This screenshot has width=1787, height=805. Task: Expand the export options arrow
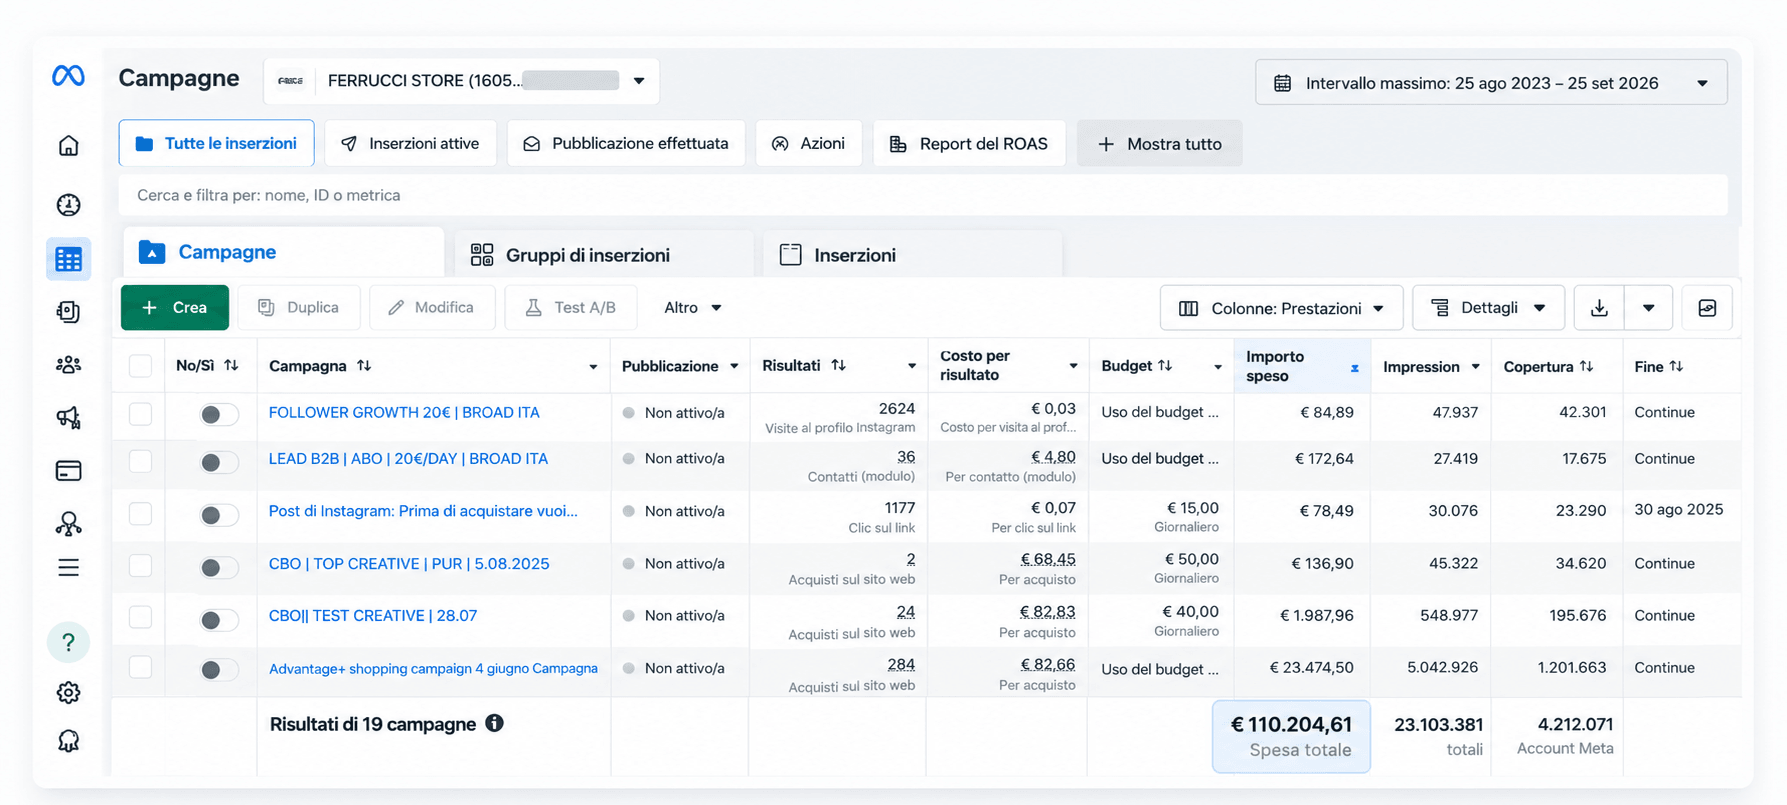[1649, 308]
